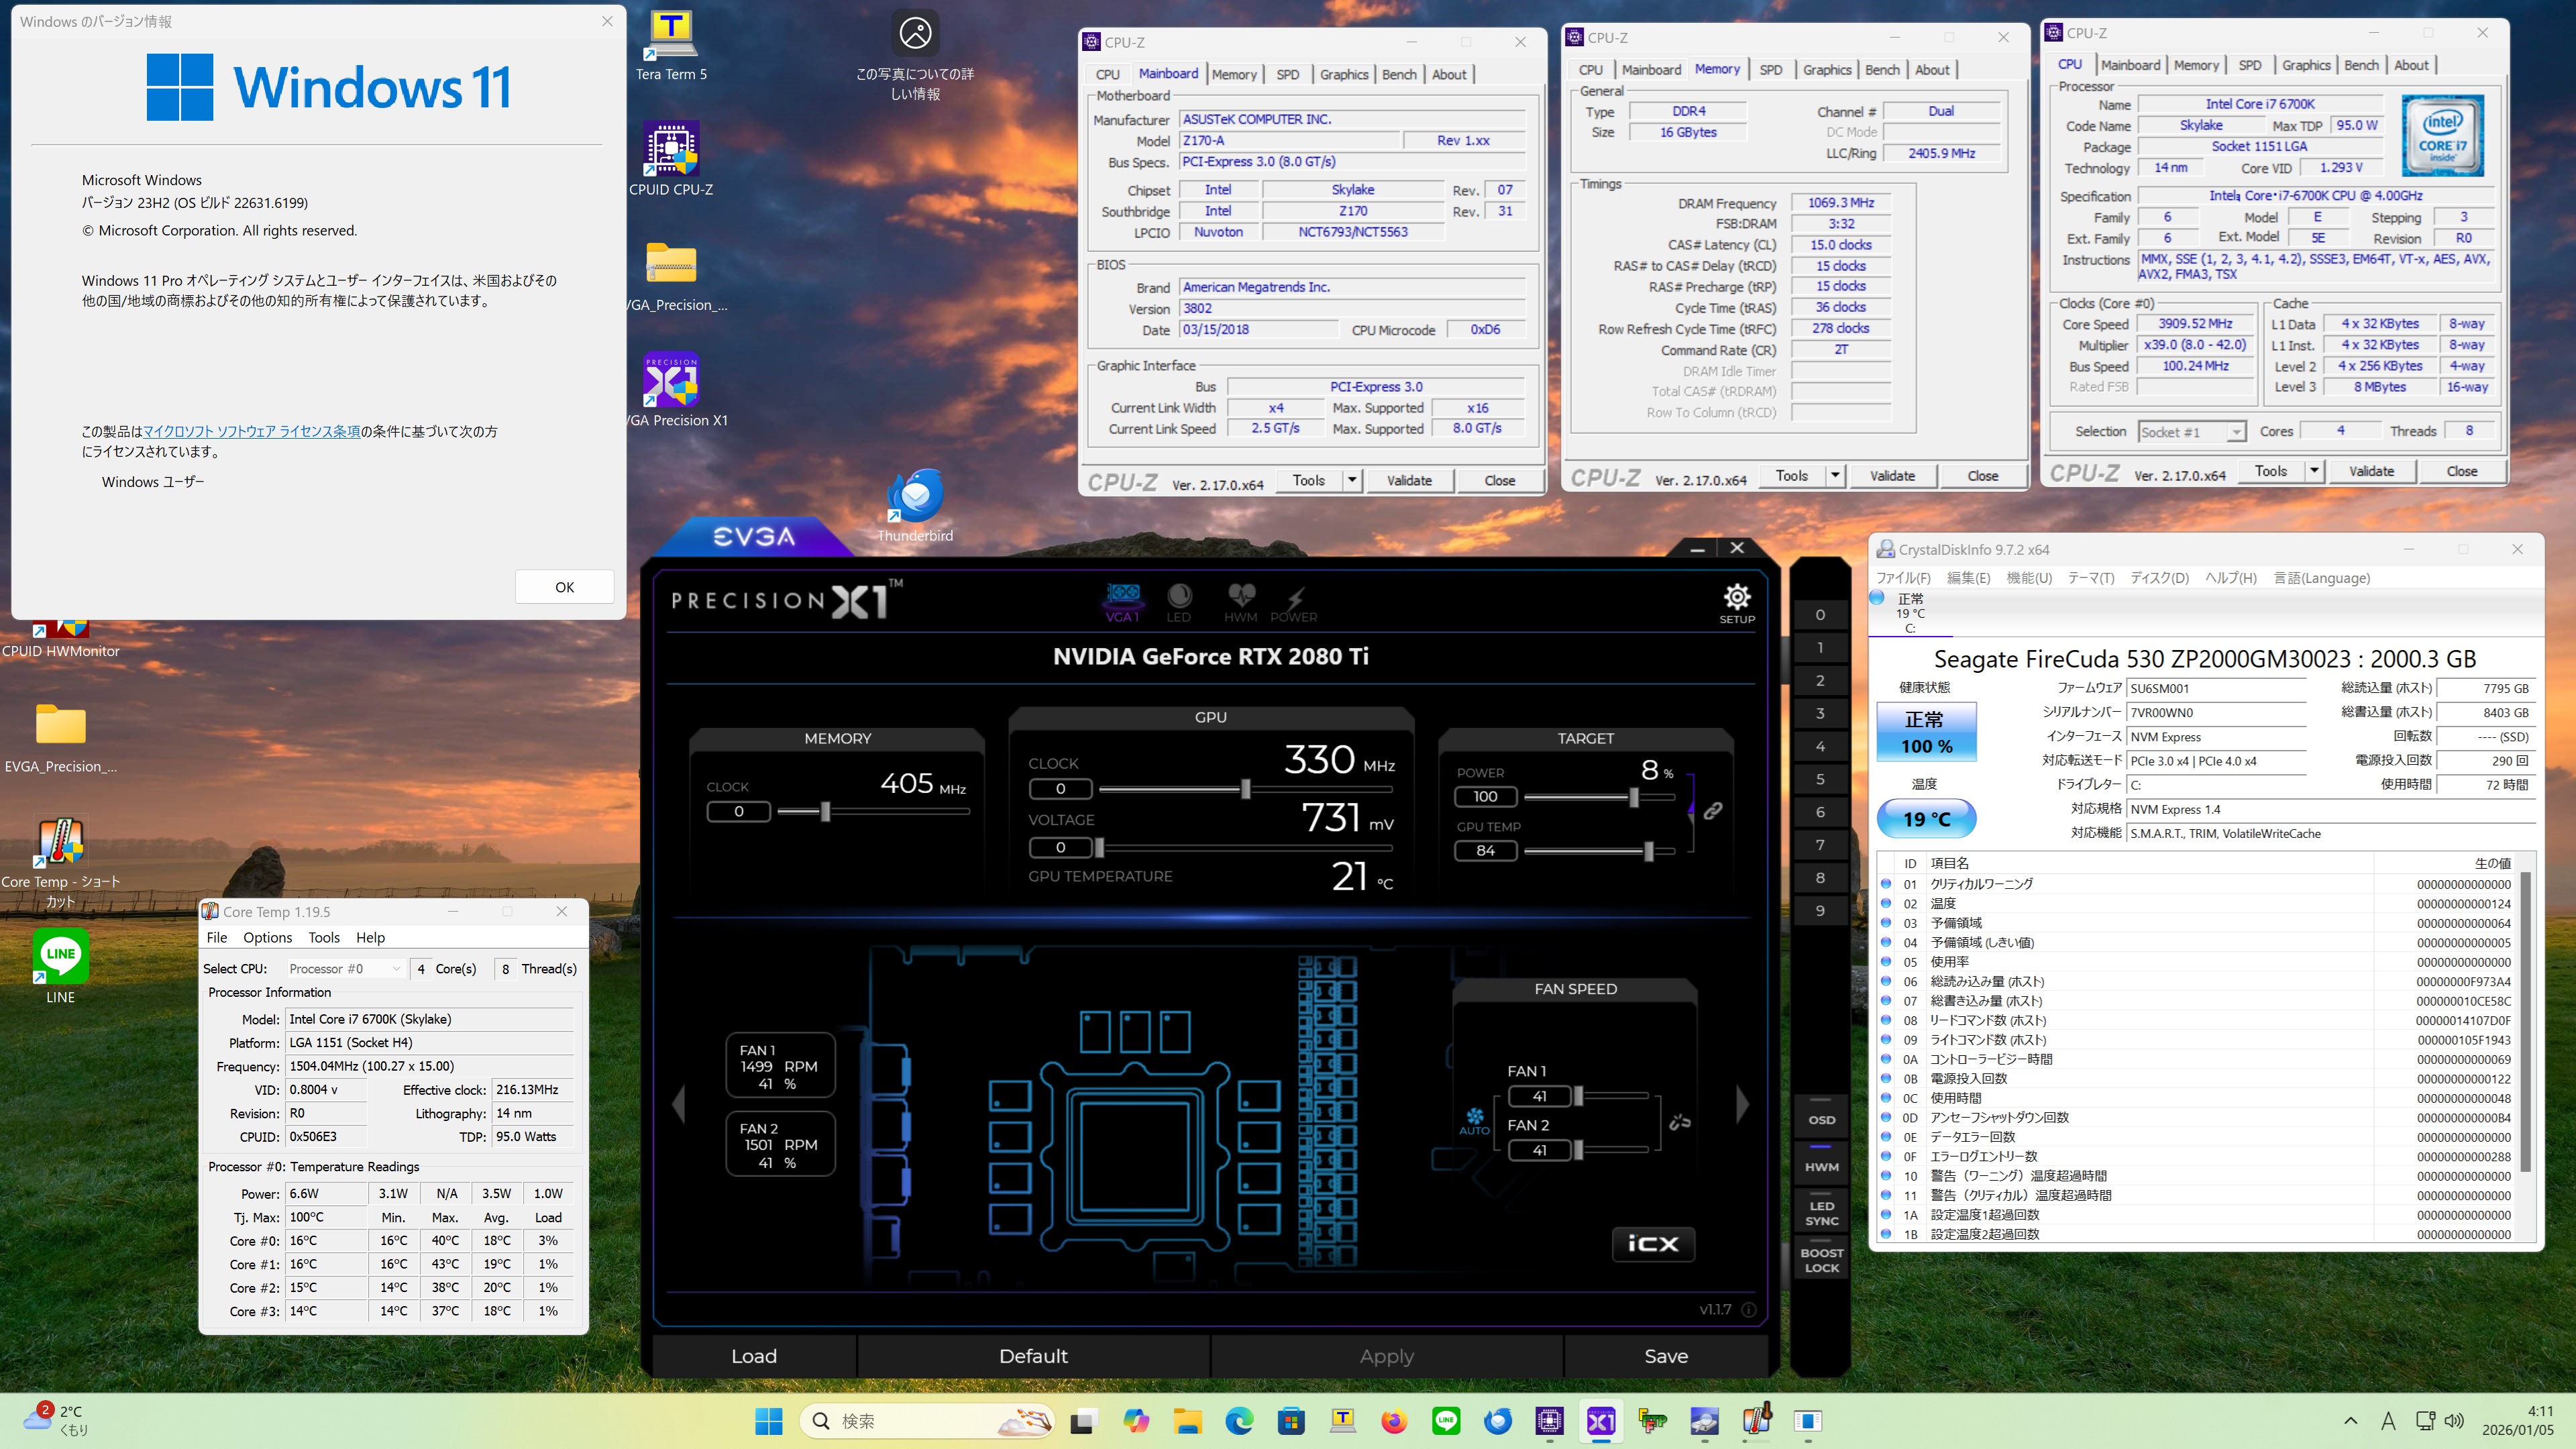Enable BOOST LOCK
Image resolution: width=2576 pixels, height=1449 pixels.
click(1821, 1260)
